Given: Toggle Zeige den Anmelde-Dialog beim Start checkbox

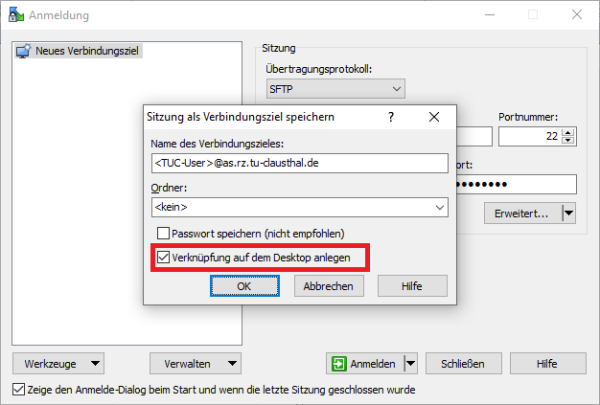Looking at the screenshot, I should pyautogui.click(x=18, y=389).
